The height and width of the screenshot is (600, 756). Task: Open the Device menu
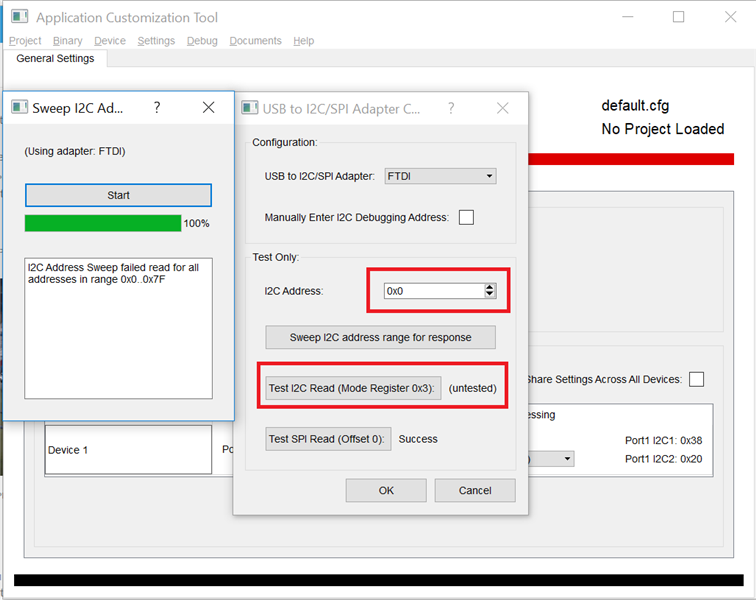click(110, 41)
